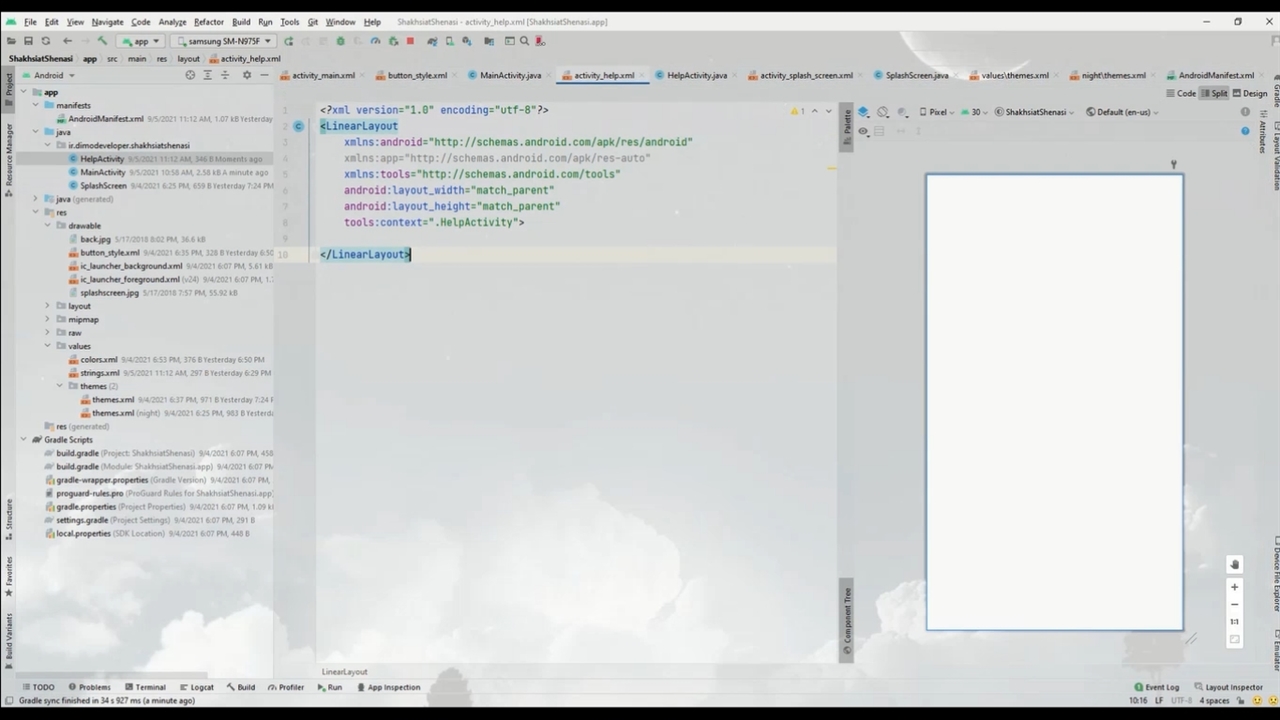Click the design surface layers icon
Viewport: 1280px width, 720px height.
click(x=864, y=112)
